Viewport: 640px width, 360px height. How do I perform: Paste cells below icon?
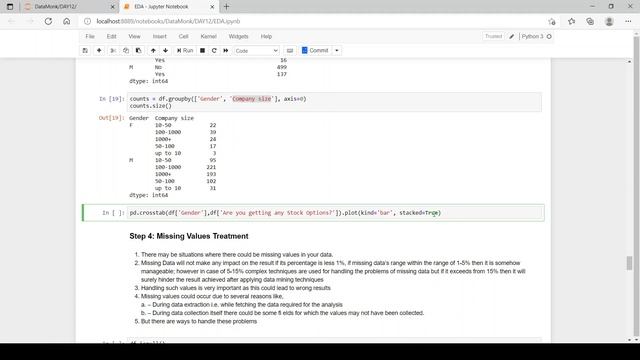pyautogui.click(x=138, y=51)
